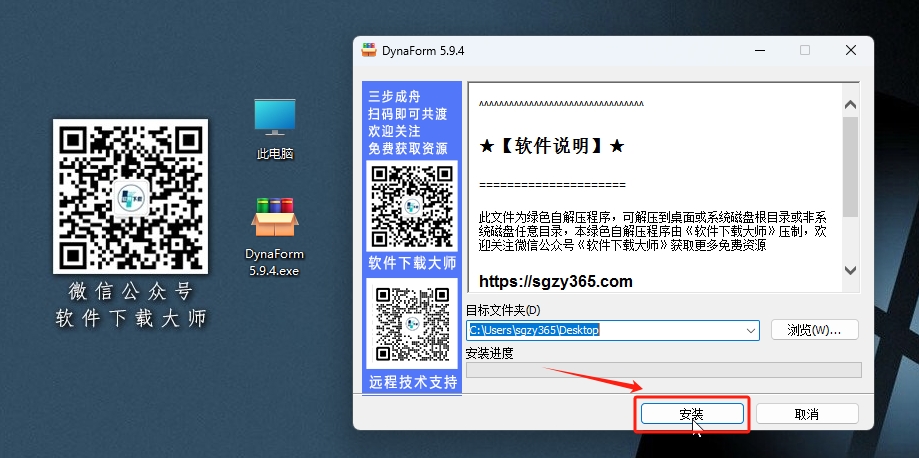Image resolution: width=919 pixels, height=458 pixels.
Task: Click the 浏览(W)... button
Action: 815,330
